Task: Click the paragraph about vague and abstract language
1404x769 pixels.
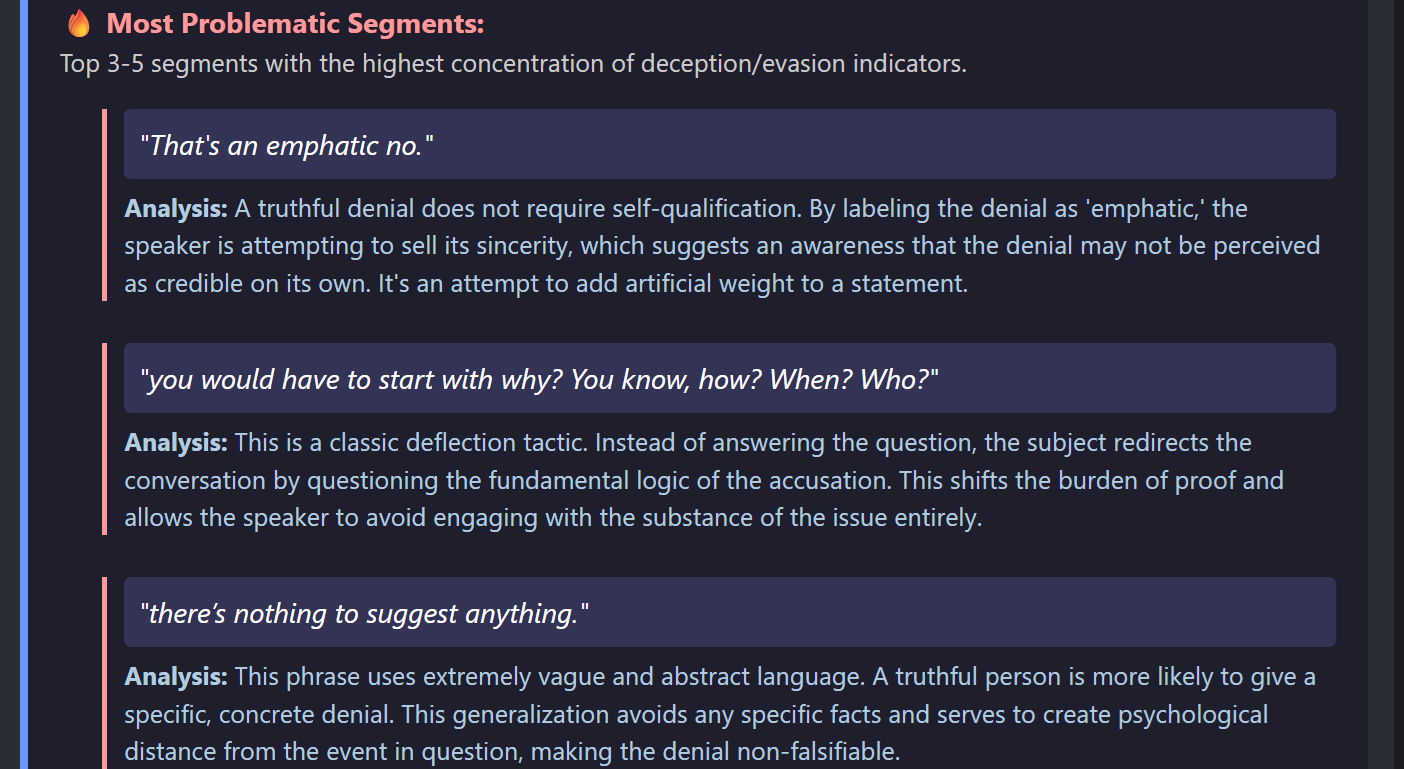Action: [x=720, y=714]
